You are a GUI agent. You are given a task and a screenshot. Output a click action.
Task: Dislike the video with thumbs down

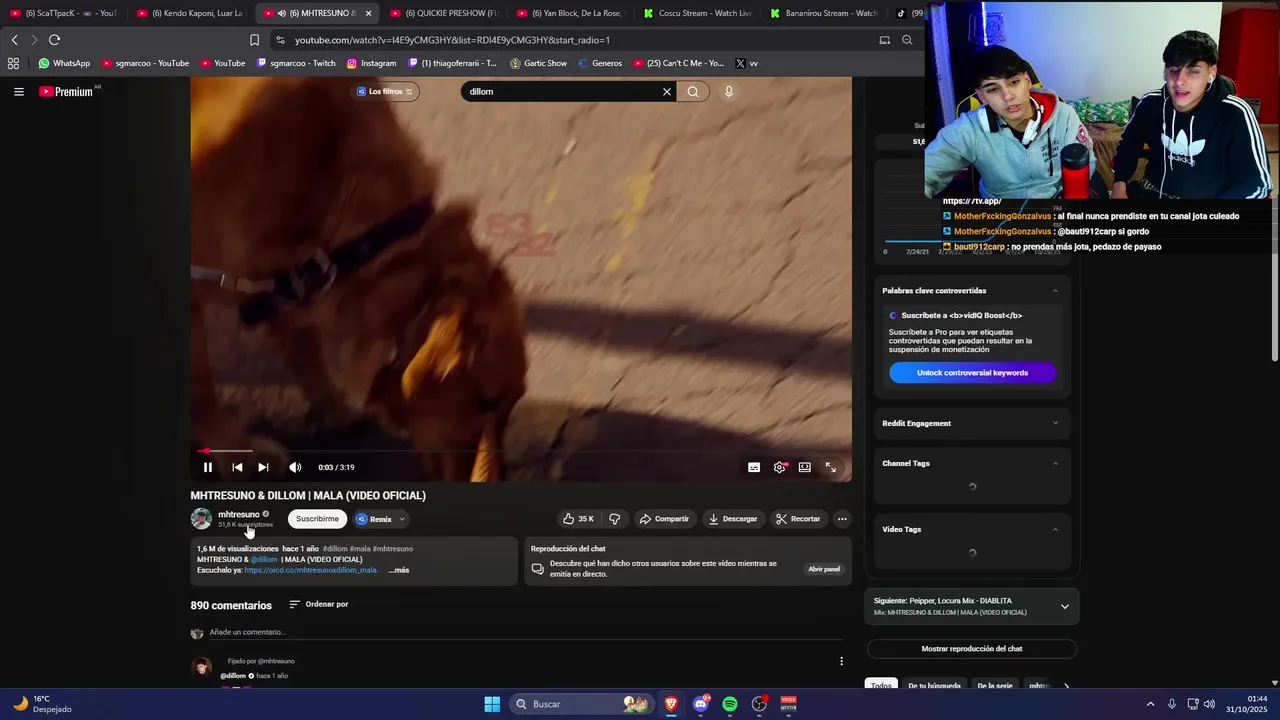pyautogui.click(x=614, y=519)
